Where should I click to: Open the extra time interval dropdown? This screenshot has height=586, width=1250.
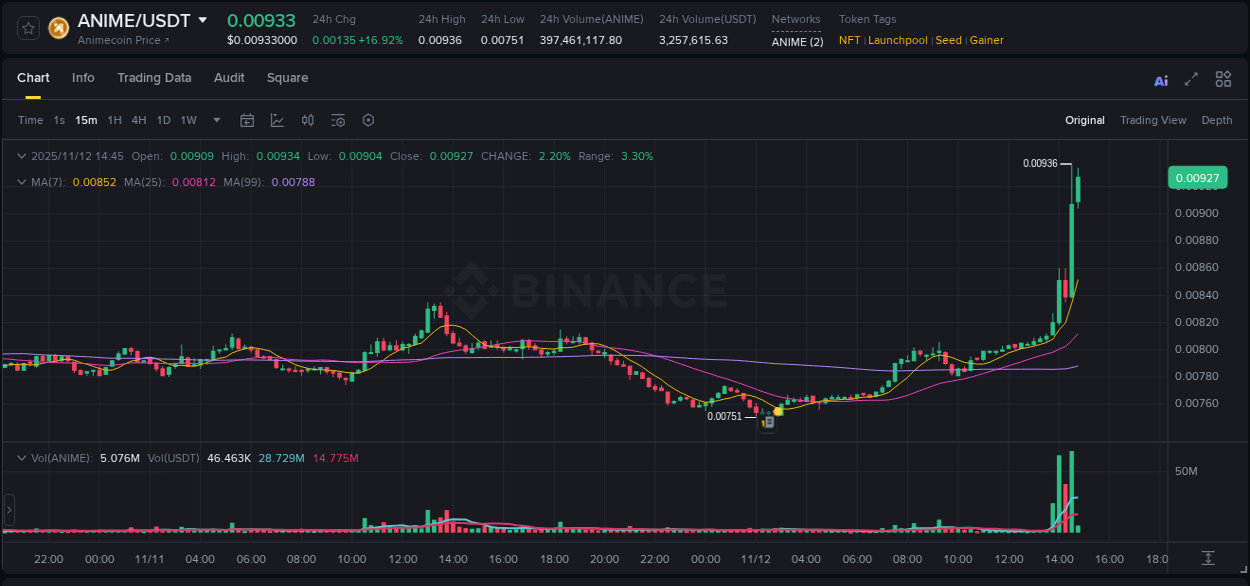pos(215,120)
